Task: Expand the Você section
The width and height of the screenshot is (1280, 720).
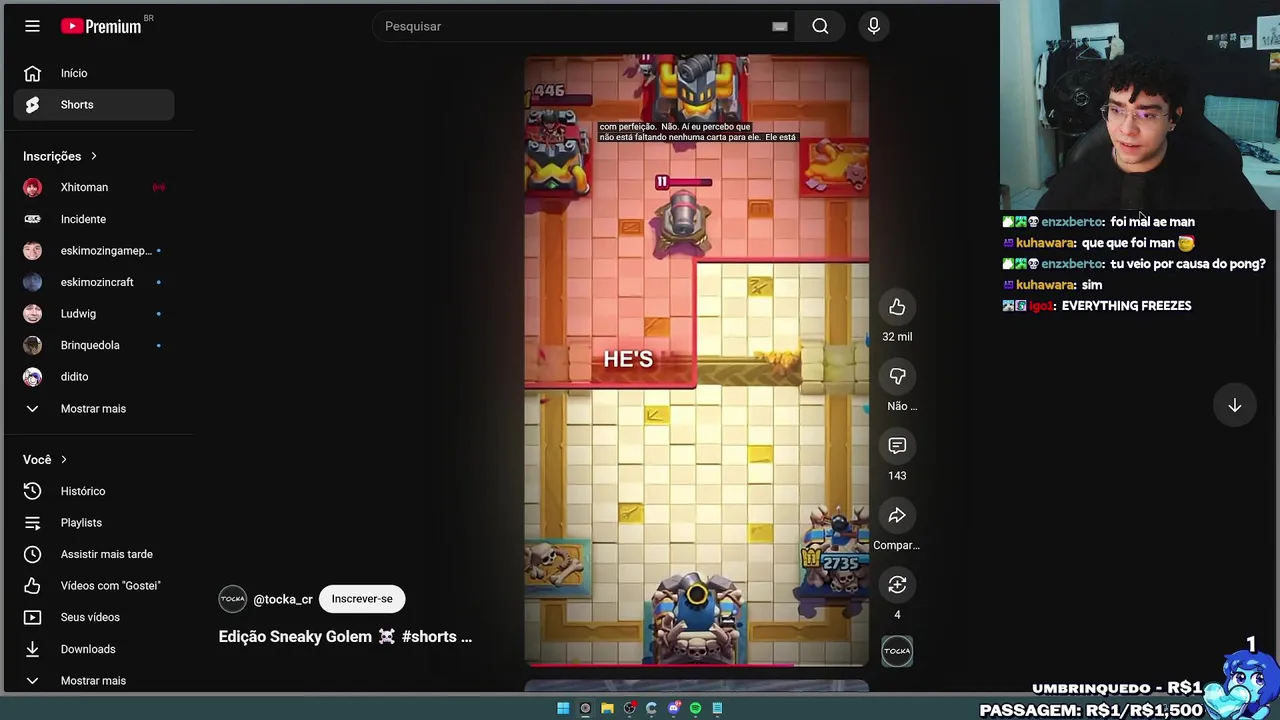Action: coord(45,459)
